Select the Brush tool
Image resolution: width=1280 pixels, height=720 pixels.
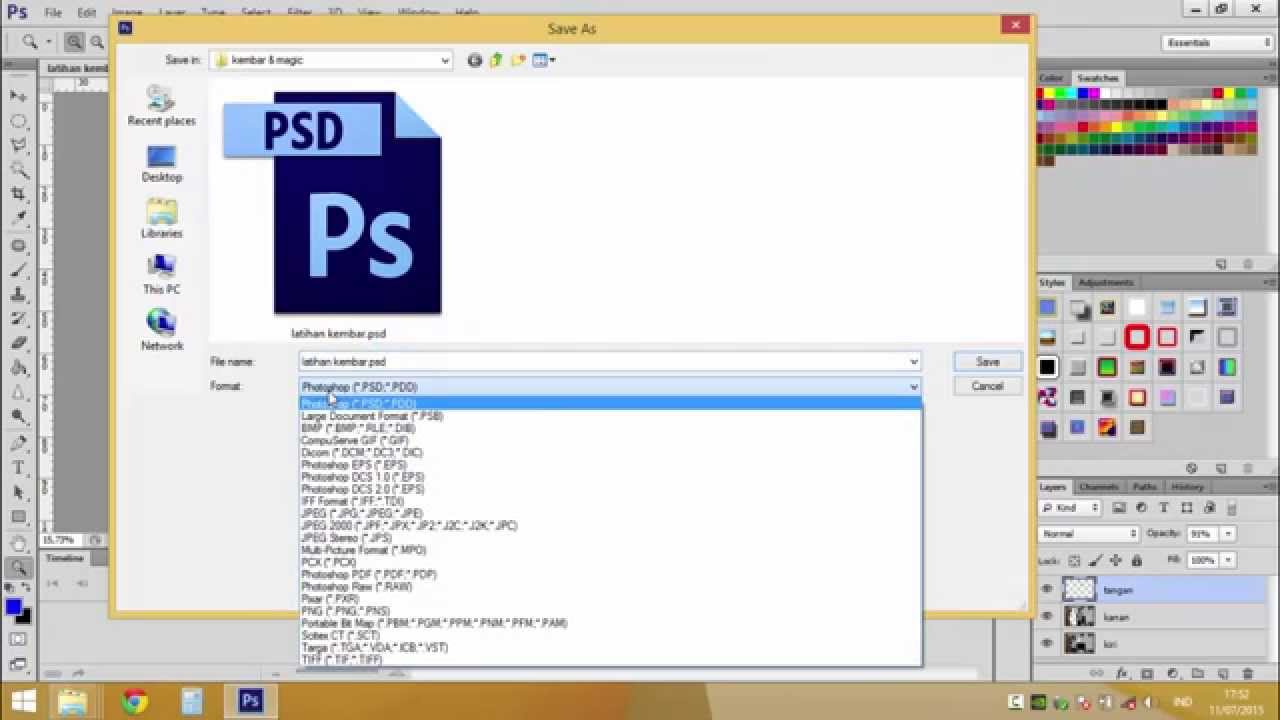click(x=18, y=270)
